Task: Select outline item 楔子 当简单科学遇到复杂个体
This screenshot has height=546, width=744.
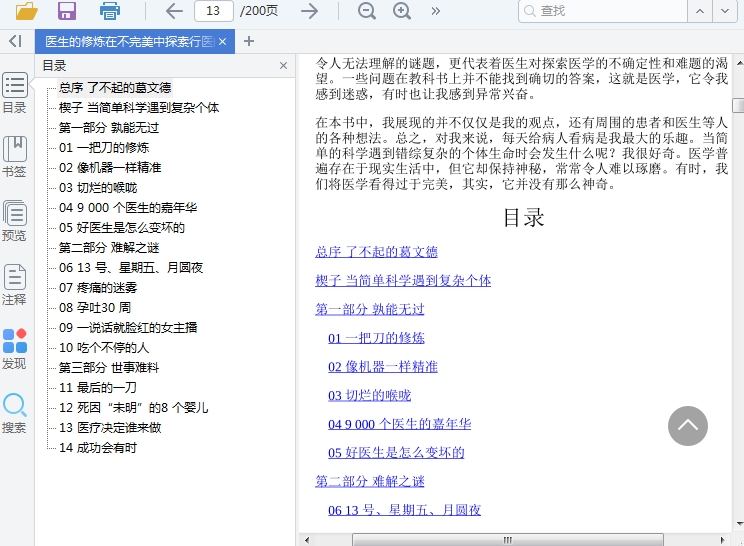Action: (x=139, y=108)
